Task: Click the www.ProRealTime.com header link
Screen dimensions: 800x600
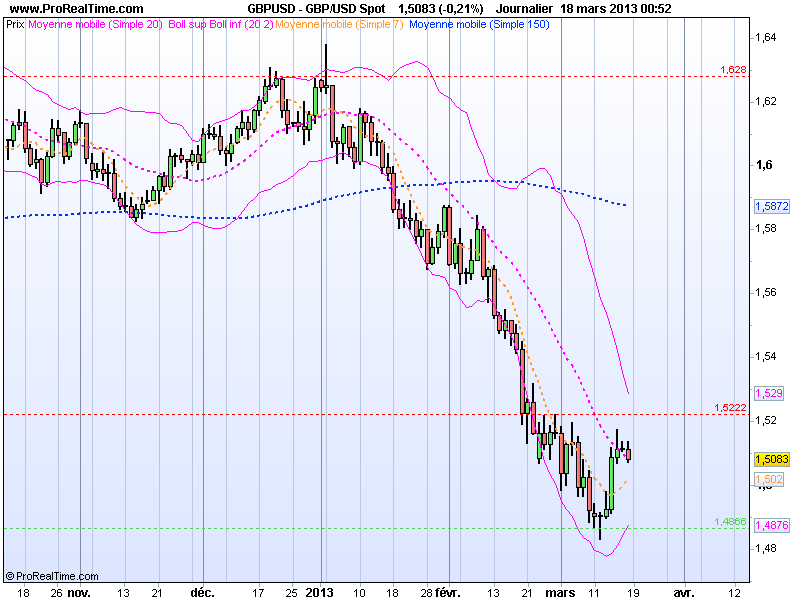Action: point(77,9)
